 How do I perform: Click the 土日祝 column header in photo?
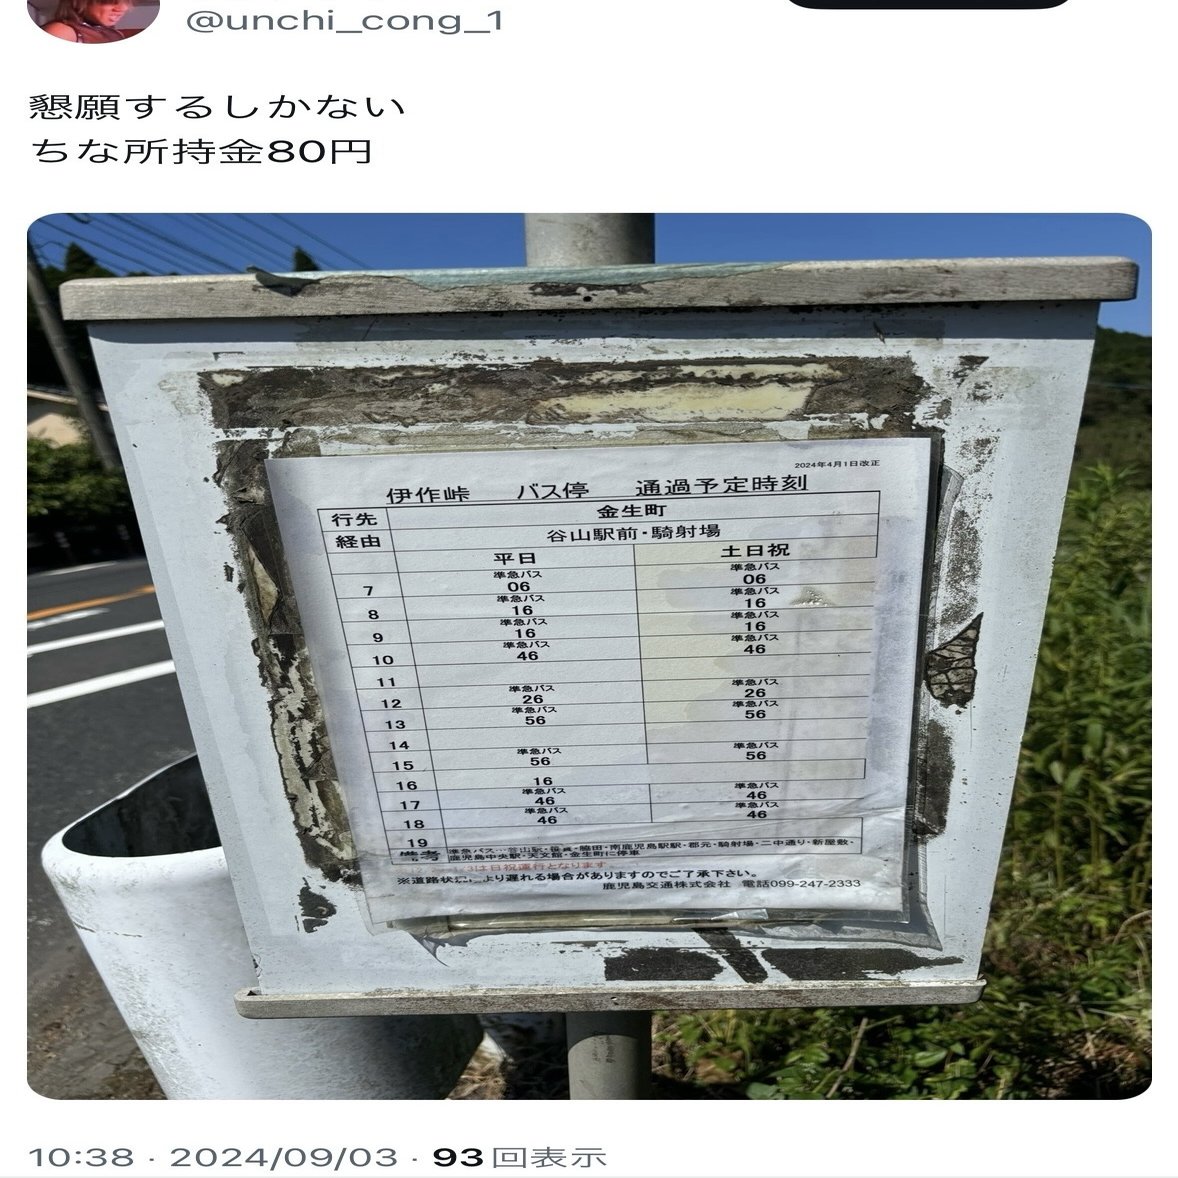tap(754, 550)
